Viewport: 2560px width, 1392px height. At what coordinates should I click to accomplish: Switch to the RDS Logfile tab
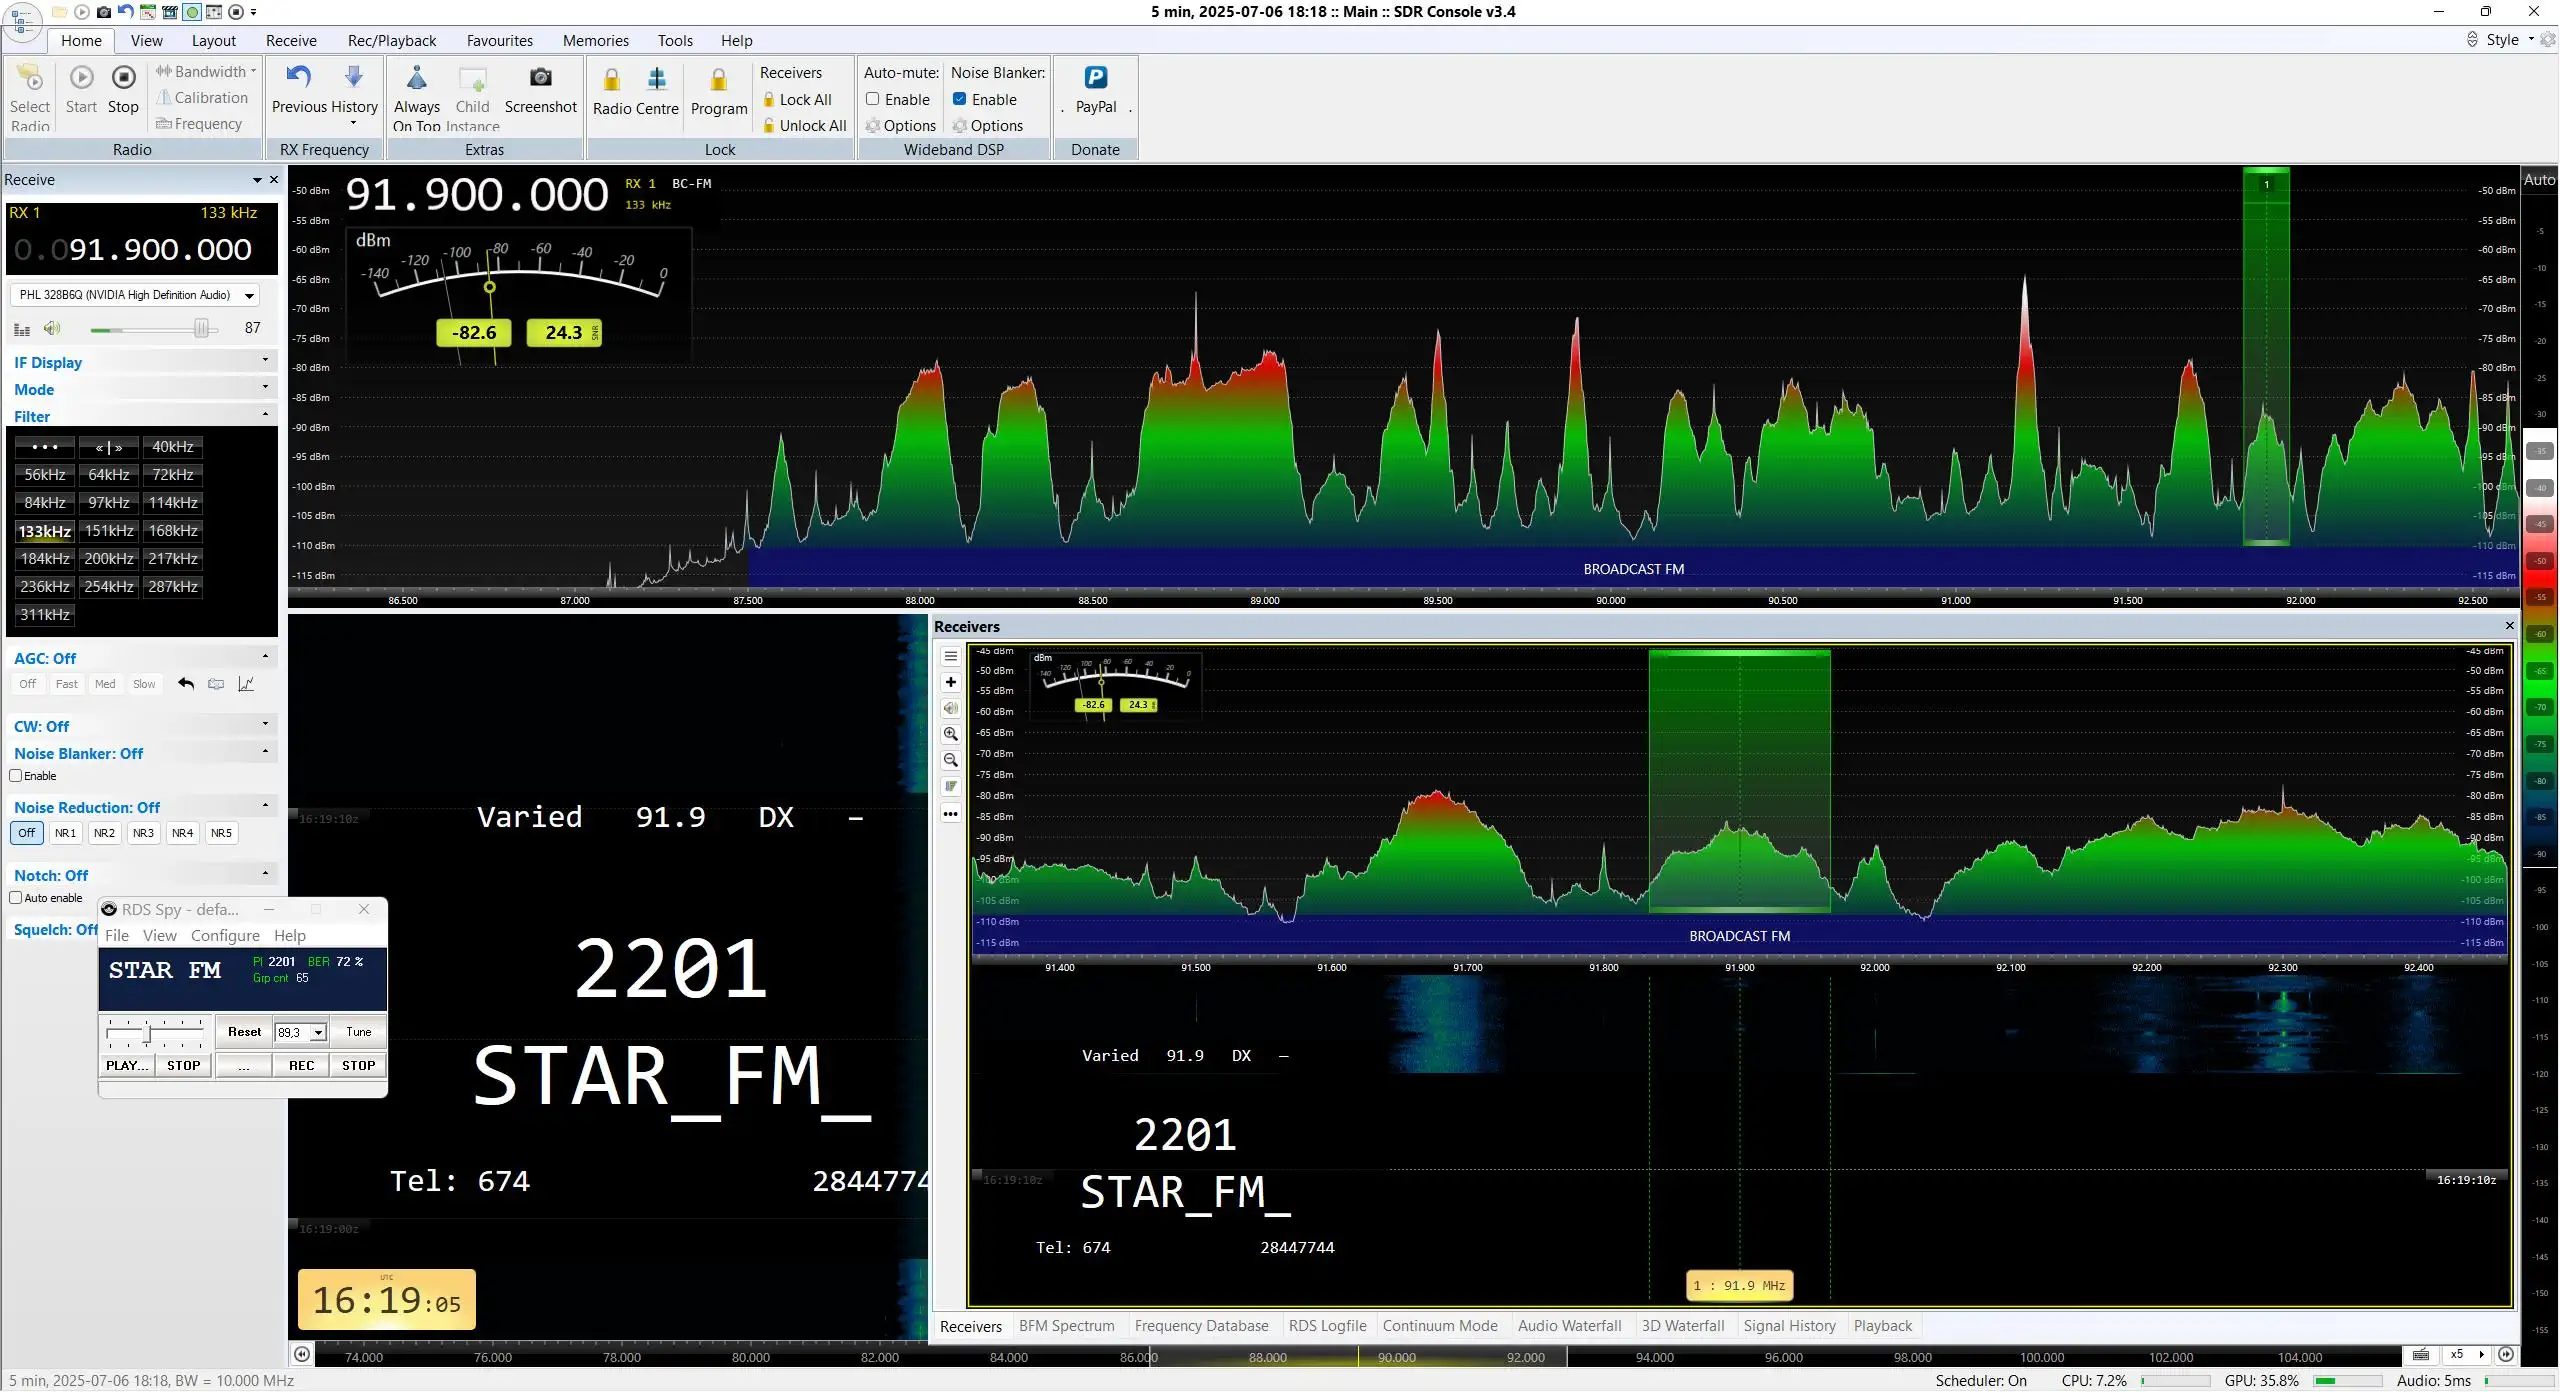pyautogui.click(x=1327, y=1326)
